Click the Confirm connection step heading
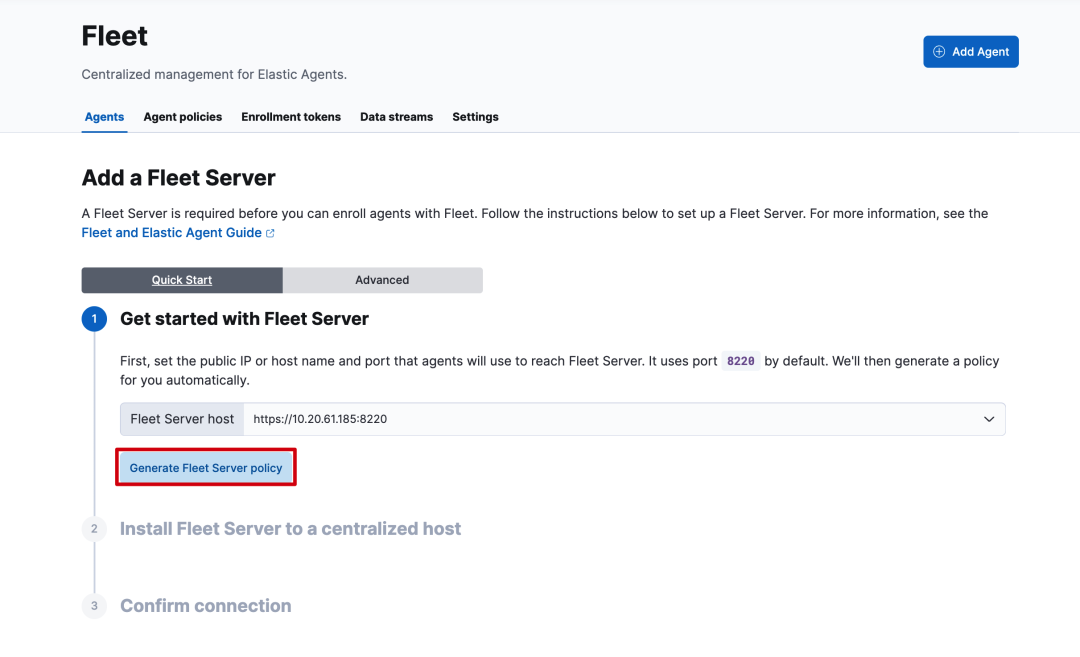This screenshot has width=1080, height=657. click(205, 606)
